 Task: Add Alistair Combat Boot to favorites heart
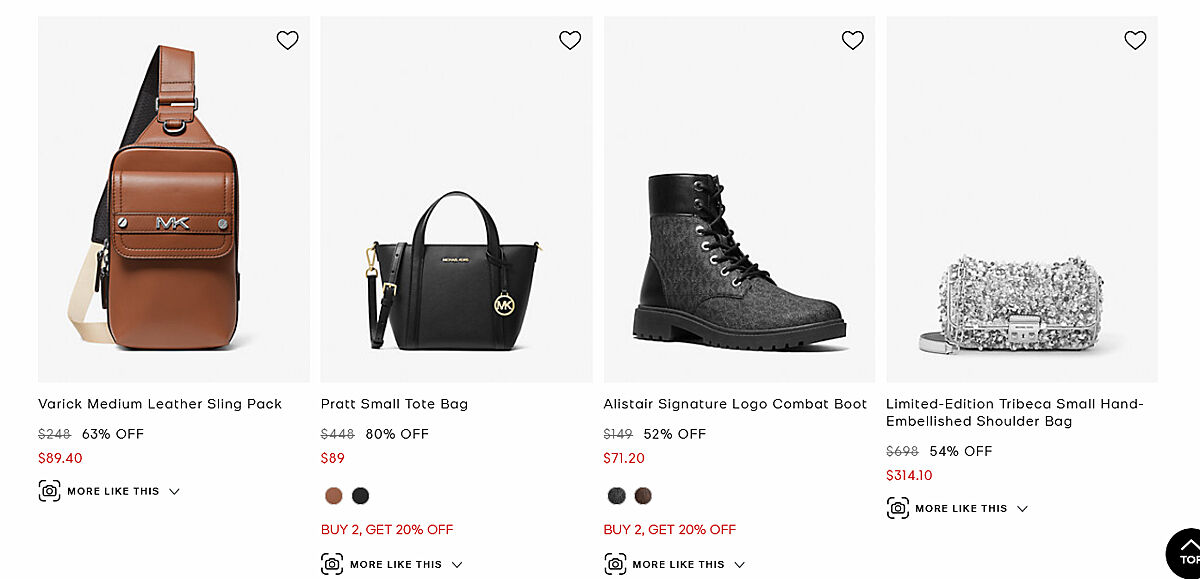pos(852,40)
